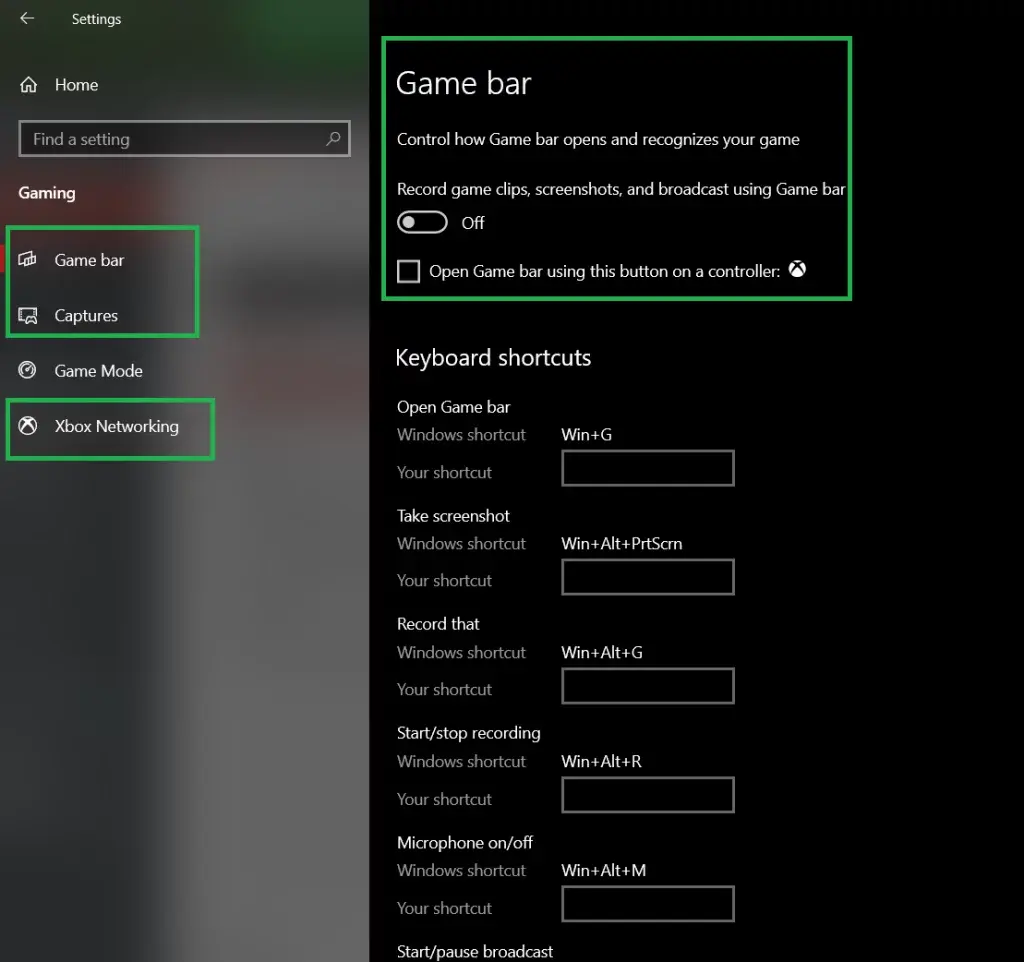Select Captures in sidebar
This screenshot has width=1024, height=962.
pyautogui.click(x=86, y=315)
